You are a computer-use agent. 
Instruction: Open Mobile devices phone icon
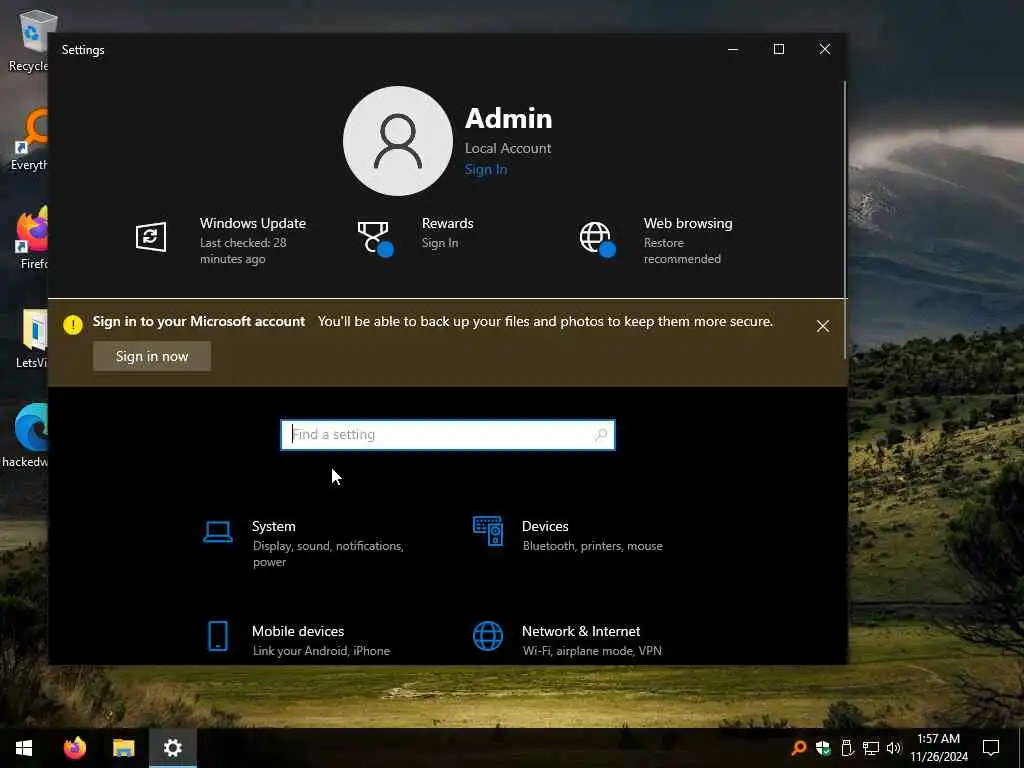point(217,636)
